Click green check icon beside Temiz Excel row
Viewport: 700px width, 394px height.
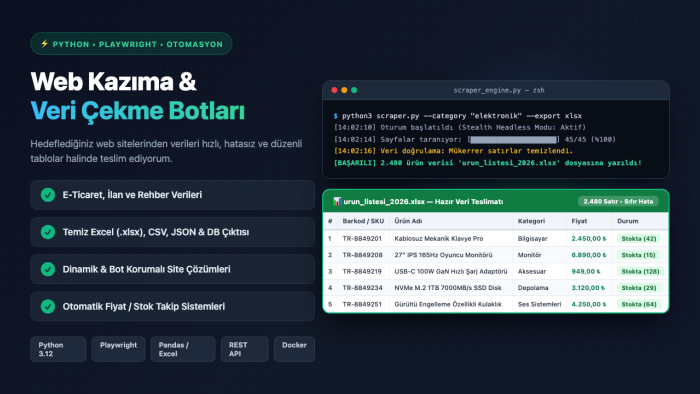48,232
